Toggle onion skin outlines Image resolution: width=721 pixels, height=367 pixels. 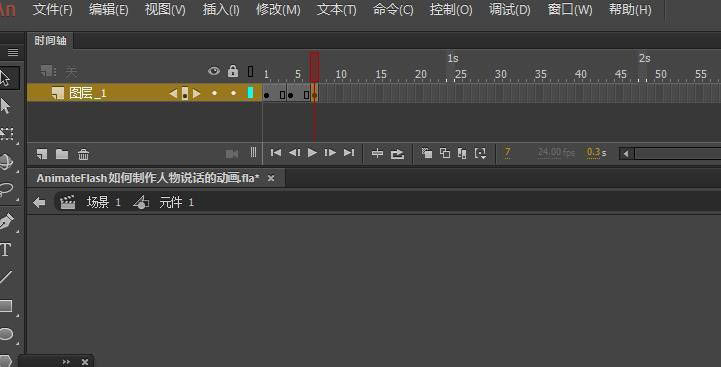pyautogui.click(x=445, y=153)
